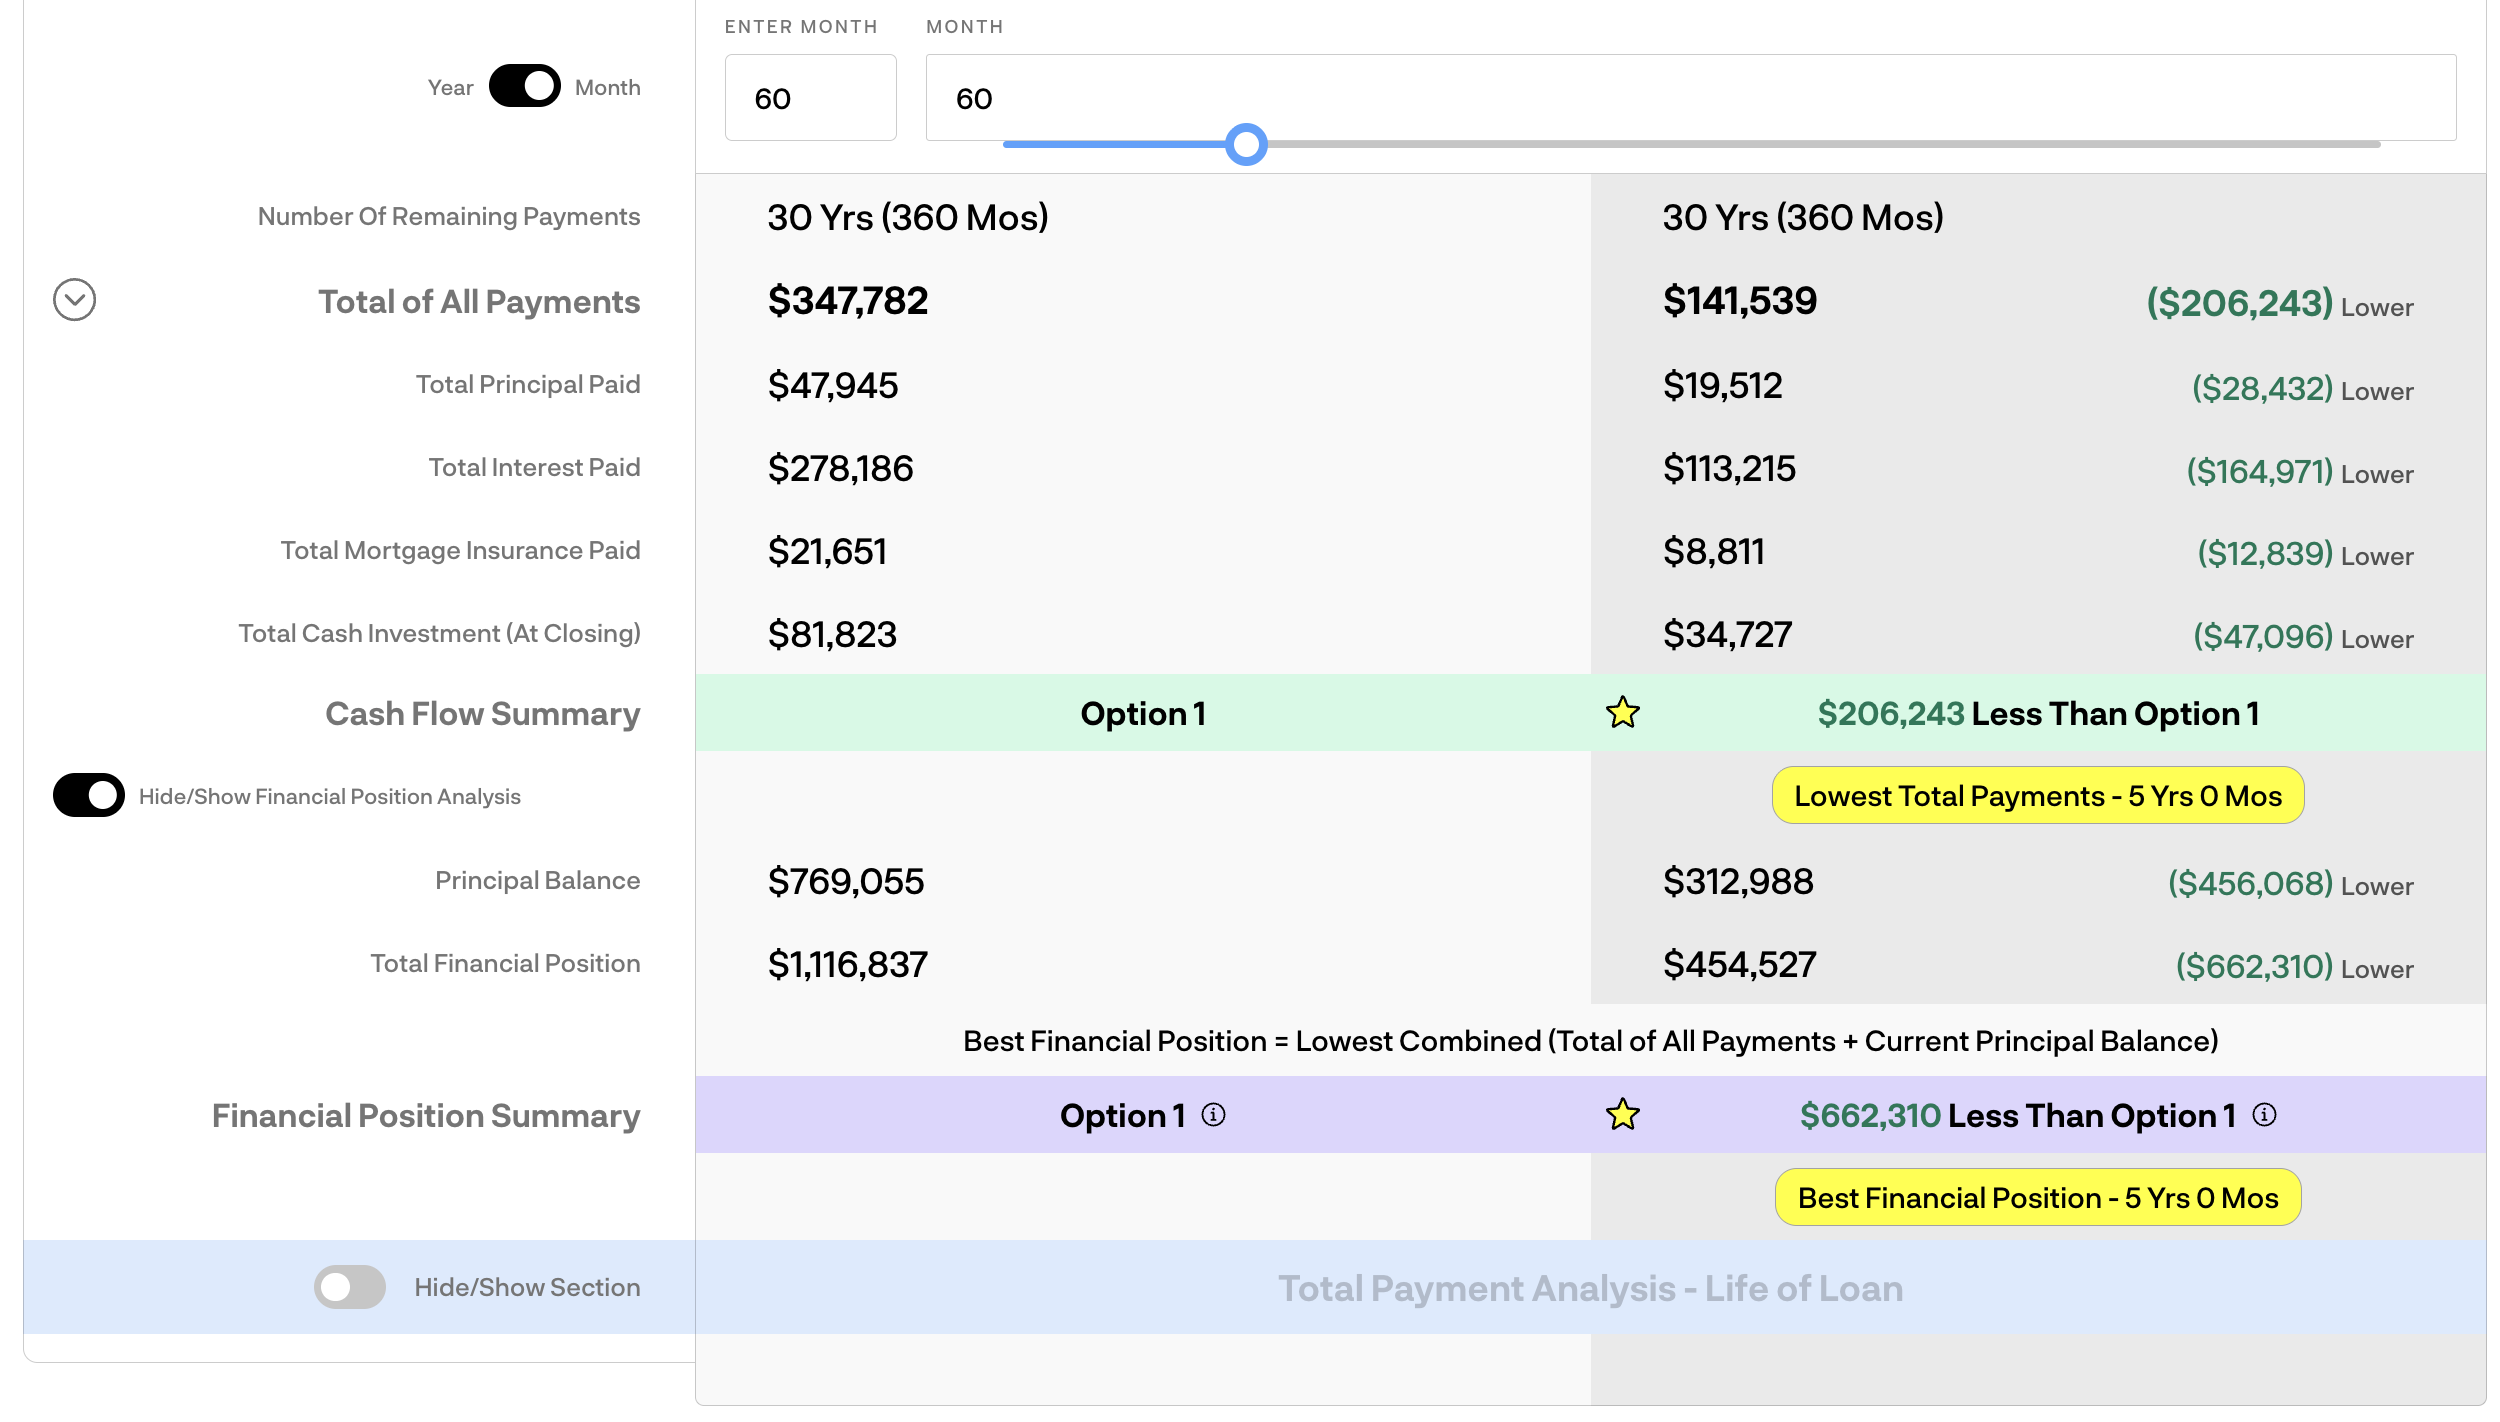
Task: Click the Lowest Total Payments yellow badge
Action: tap(2037, 796)
